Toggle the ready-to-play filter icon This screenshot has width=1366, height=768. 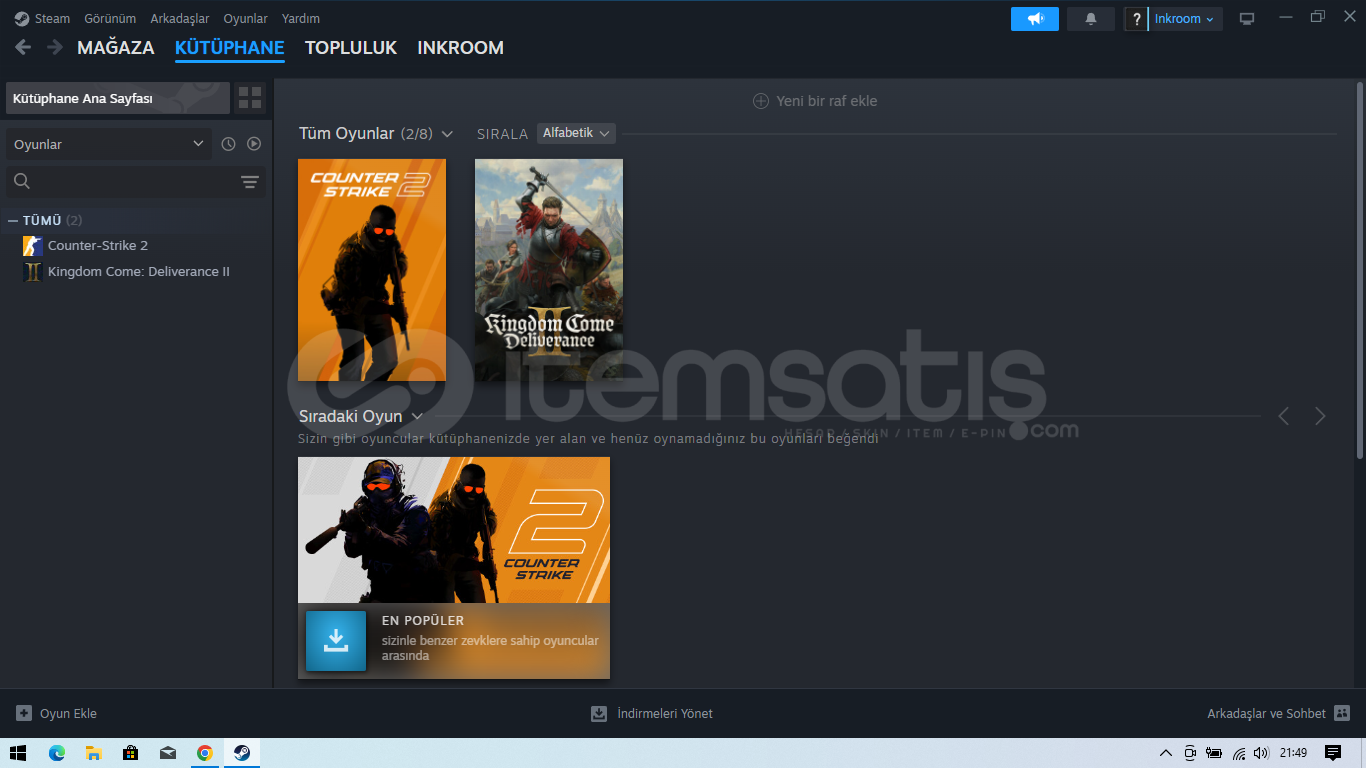pos(254,144)
